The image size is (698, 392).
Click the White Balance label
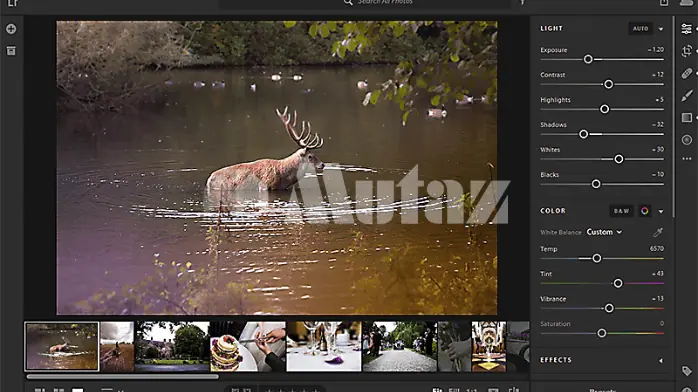pos(561,232)
